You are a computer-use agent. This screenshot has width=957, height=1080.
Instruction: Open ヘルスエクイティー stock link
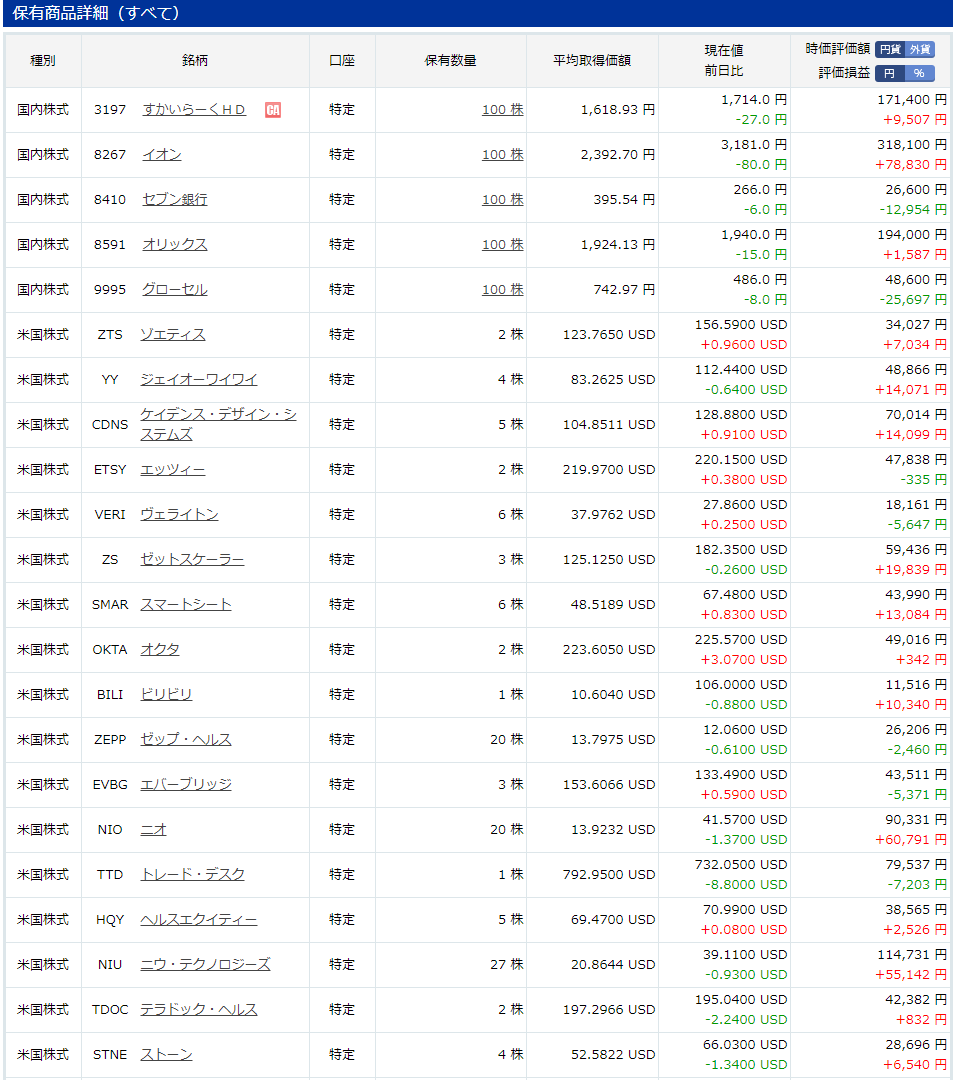pyautogui.click(x=199, y=920)
